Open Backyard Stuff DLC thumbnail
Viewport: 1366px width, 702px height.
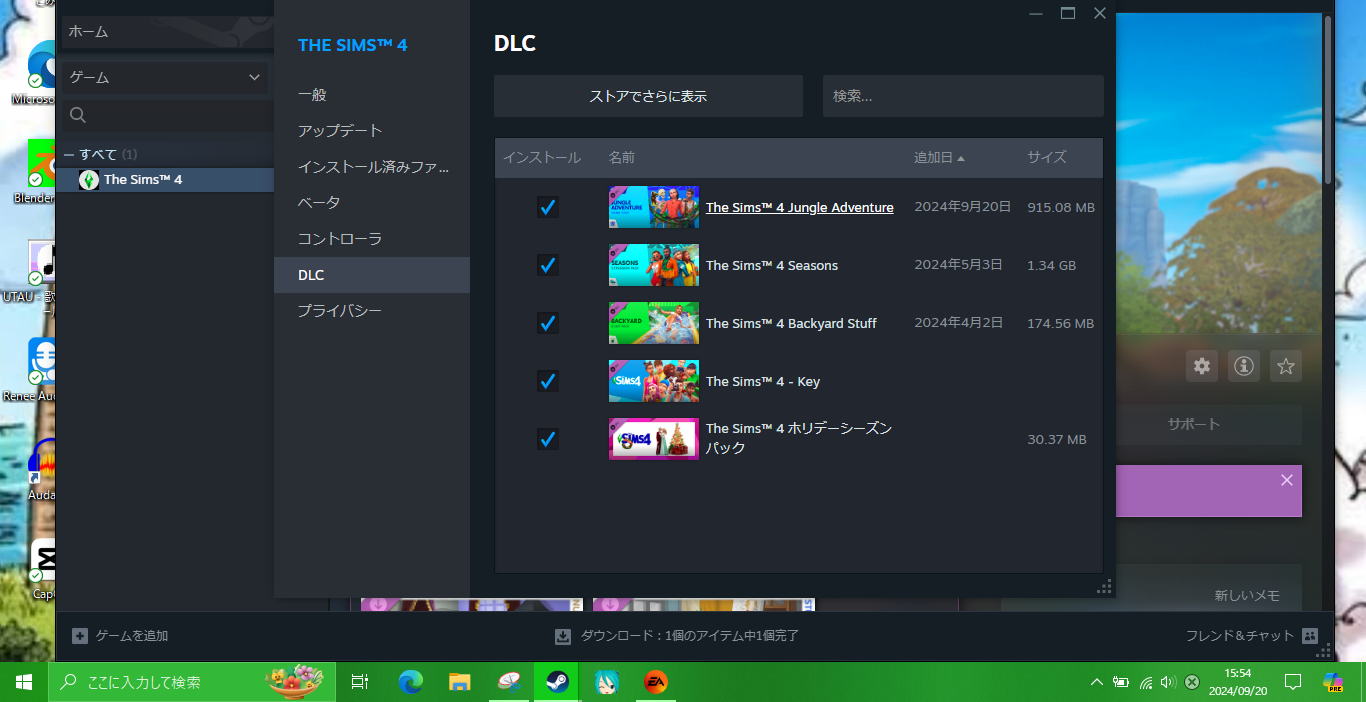pyautogui.click(x=654, y=323)
